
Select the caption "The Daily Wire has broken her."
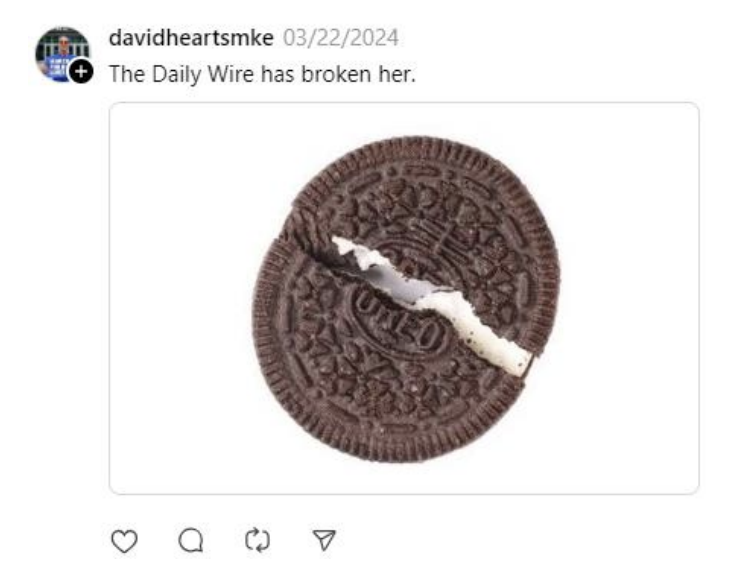click(263, 74)
